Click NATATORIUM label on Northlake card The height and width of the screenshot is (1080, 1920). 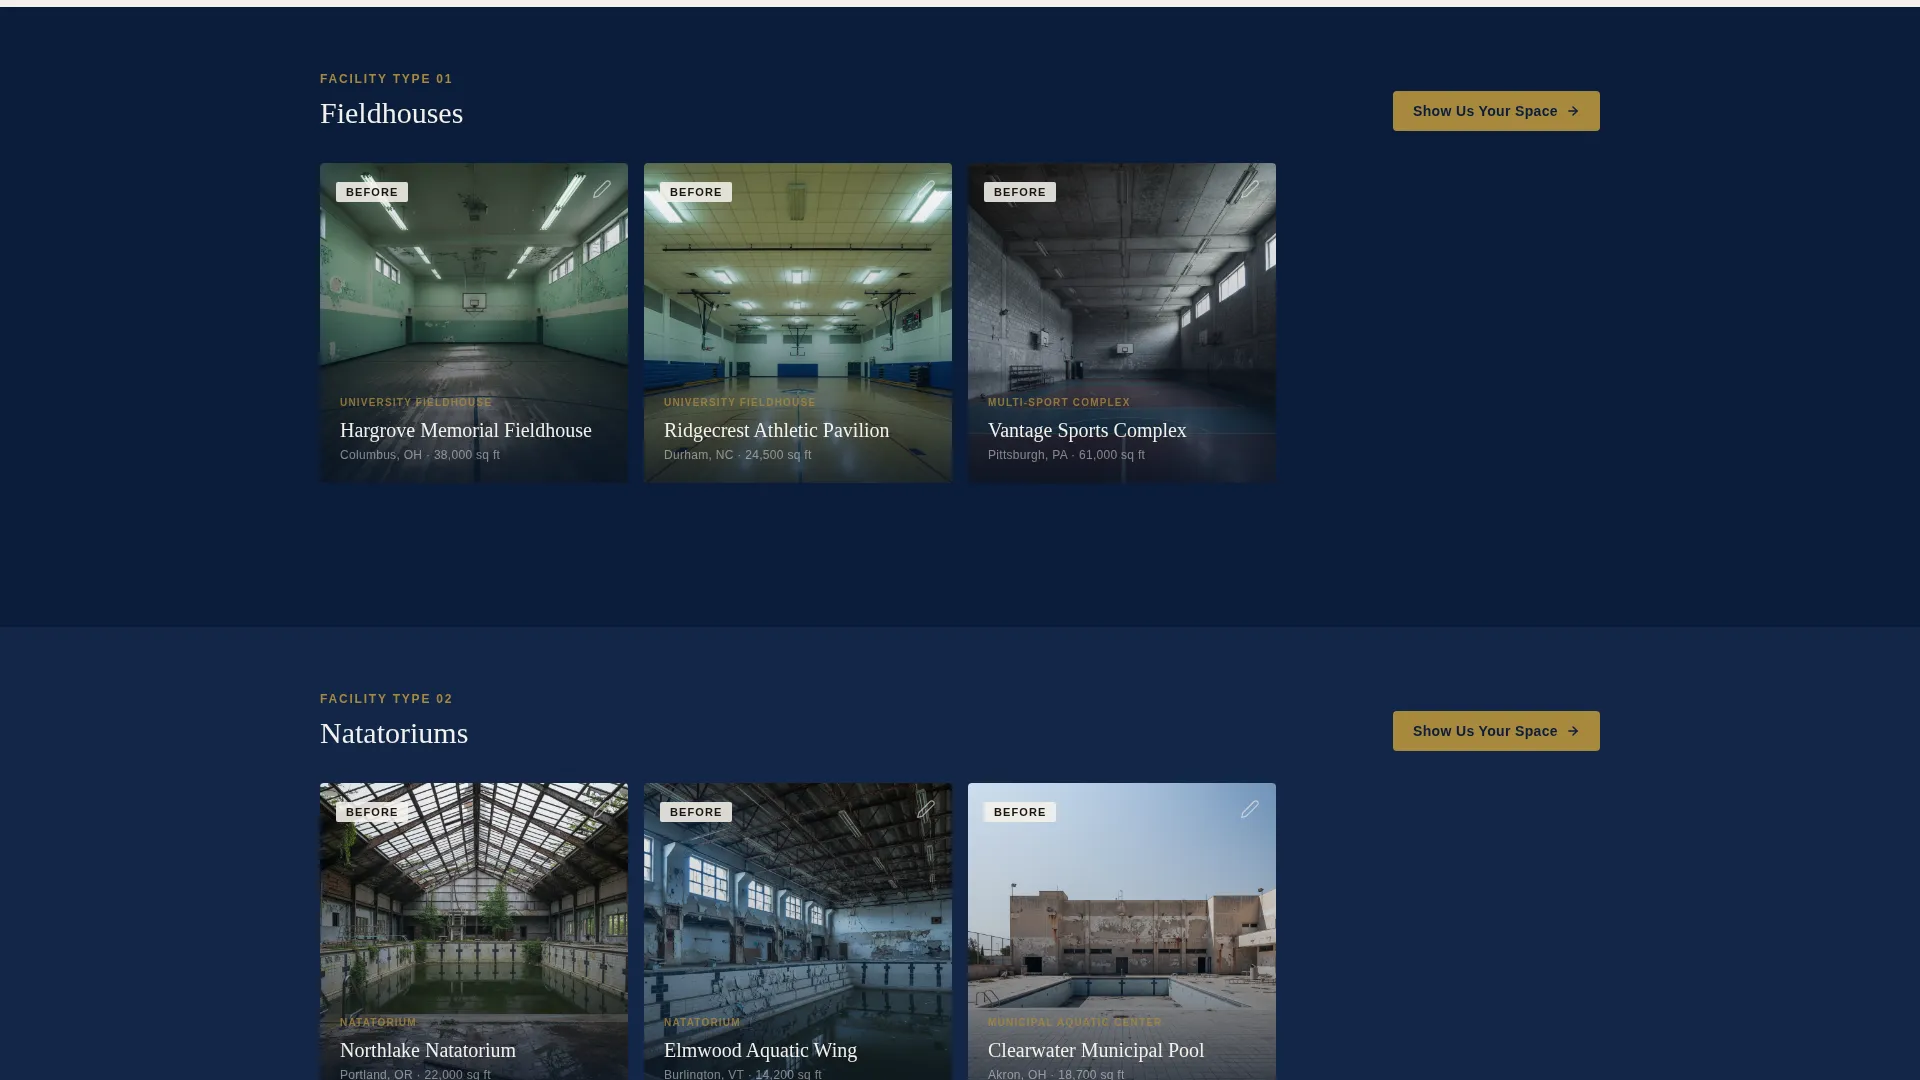[x=378, y=1022]
